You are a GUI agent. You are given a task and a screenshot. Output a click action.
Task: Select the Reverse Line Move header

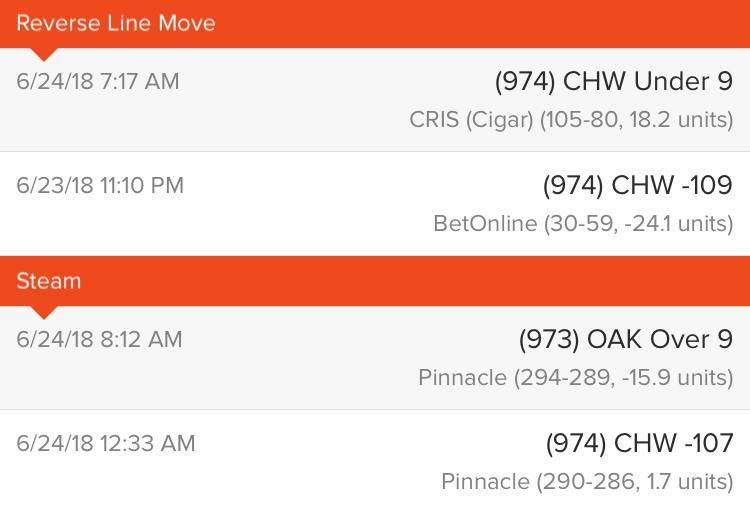click(x=375, y=24)
